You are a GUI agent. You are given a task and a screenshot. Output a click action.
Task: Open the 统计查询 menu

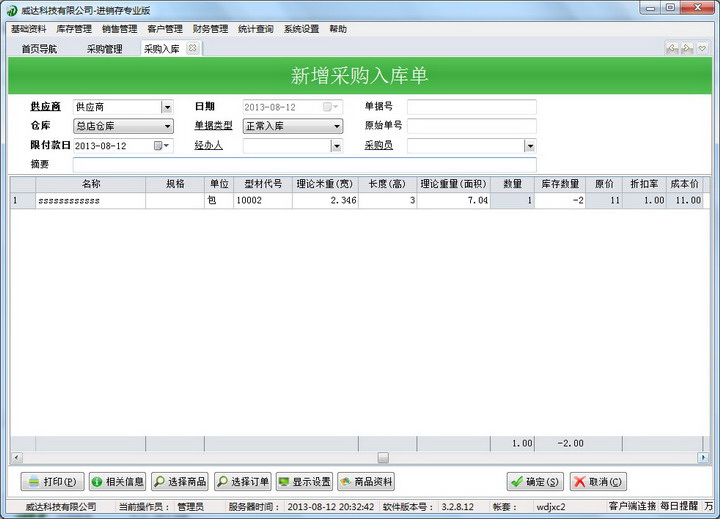[x=256, y=29]
